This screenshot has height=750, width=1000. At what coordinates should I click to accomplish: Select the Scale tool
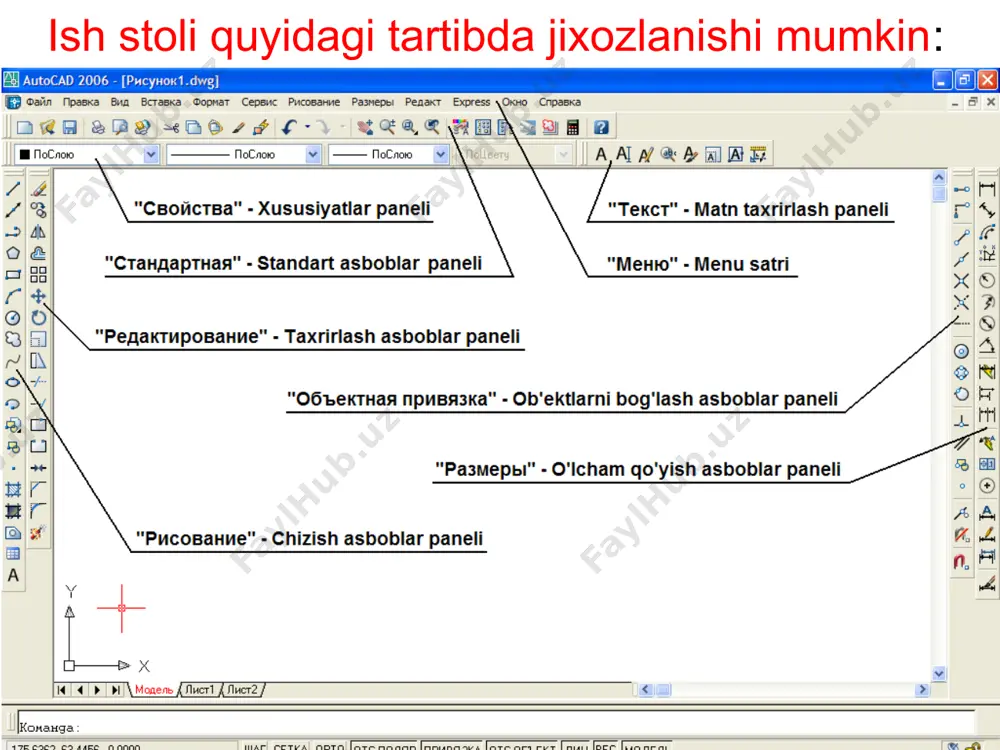(39, 339)
